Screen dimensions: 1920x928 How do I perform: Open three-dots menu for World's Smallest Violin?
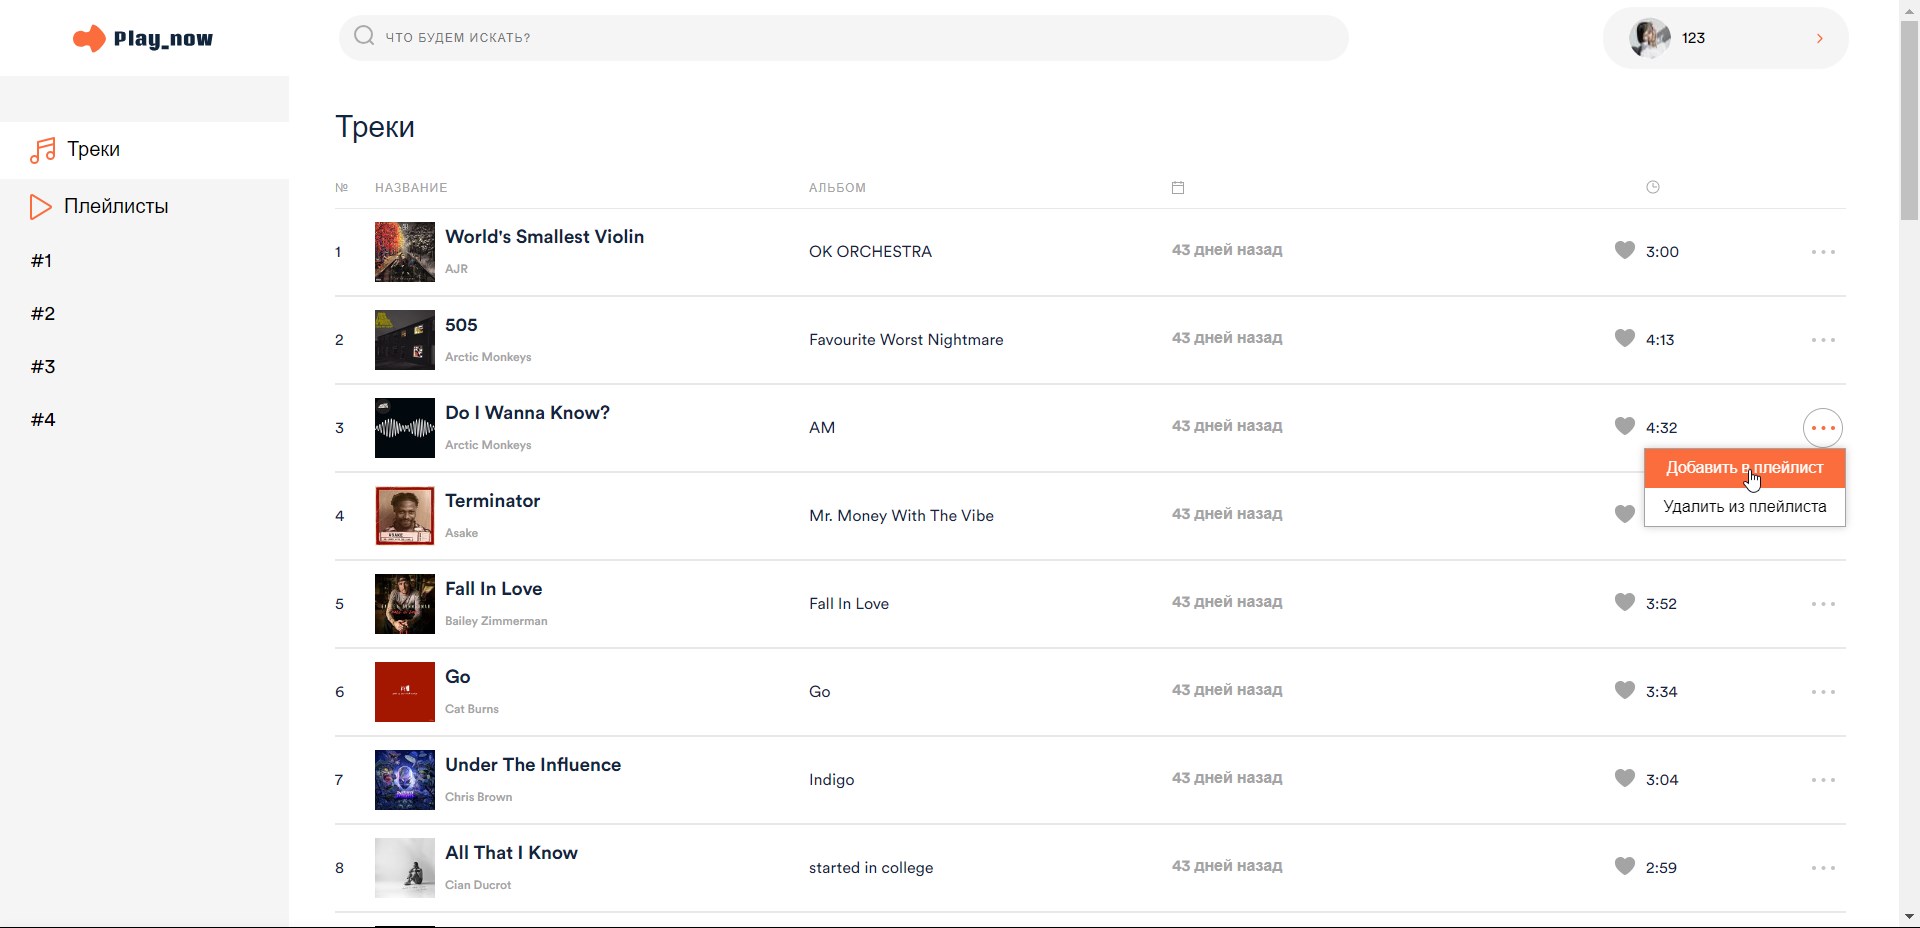tap(1823, 252)
